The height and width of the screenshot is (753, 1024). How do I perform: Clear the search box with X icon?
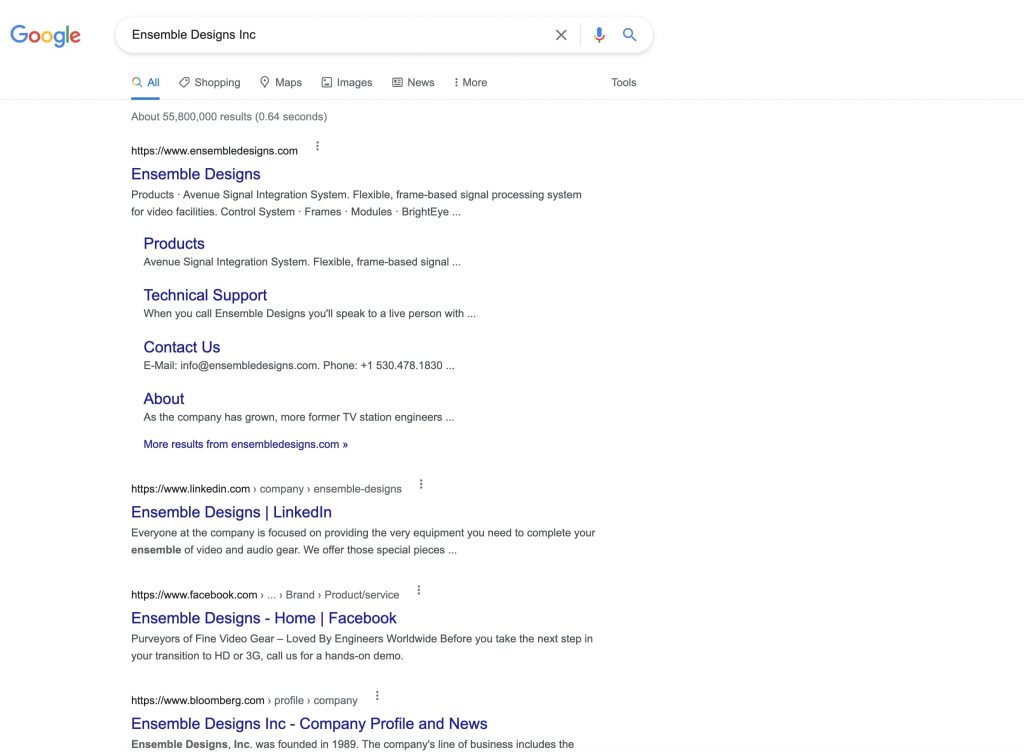pos(561,35)
